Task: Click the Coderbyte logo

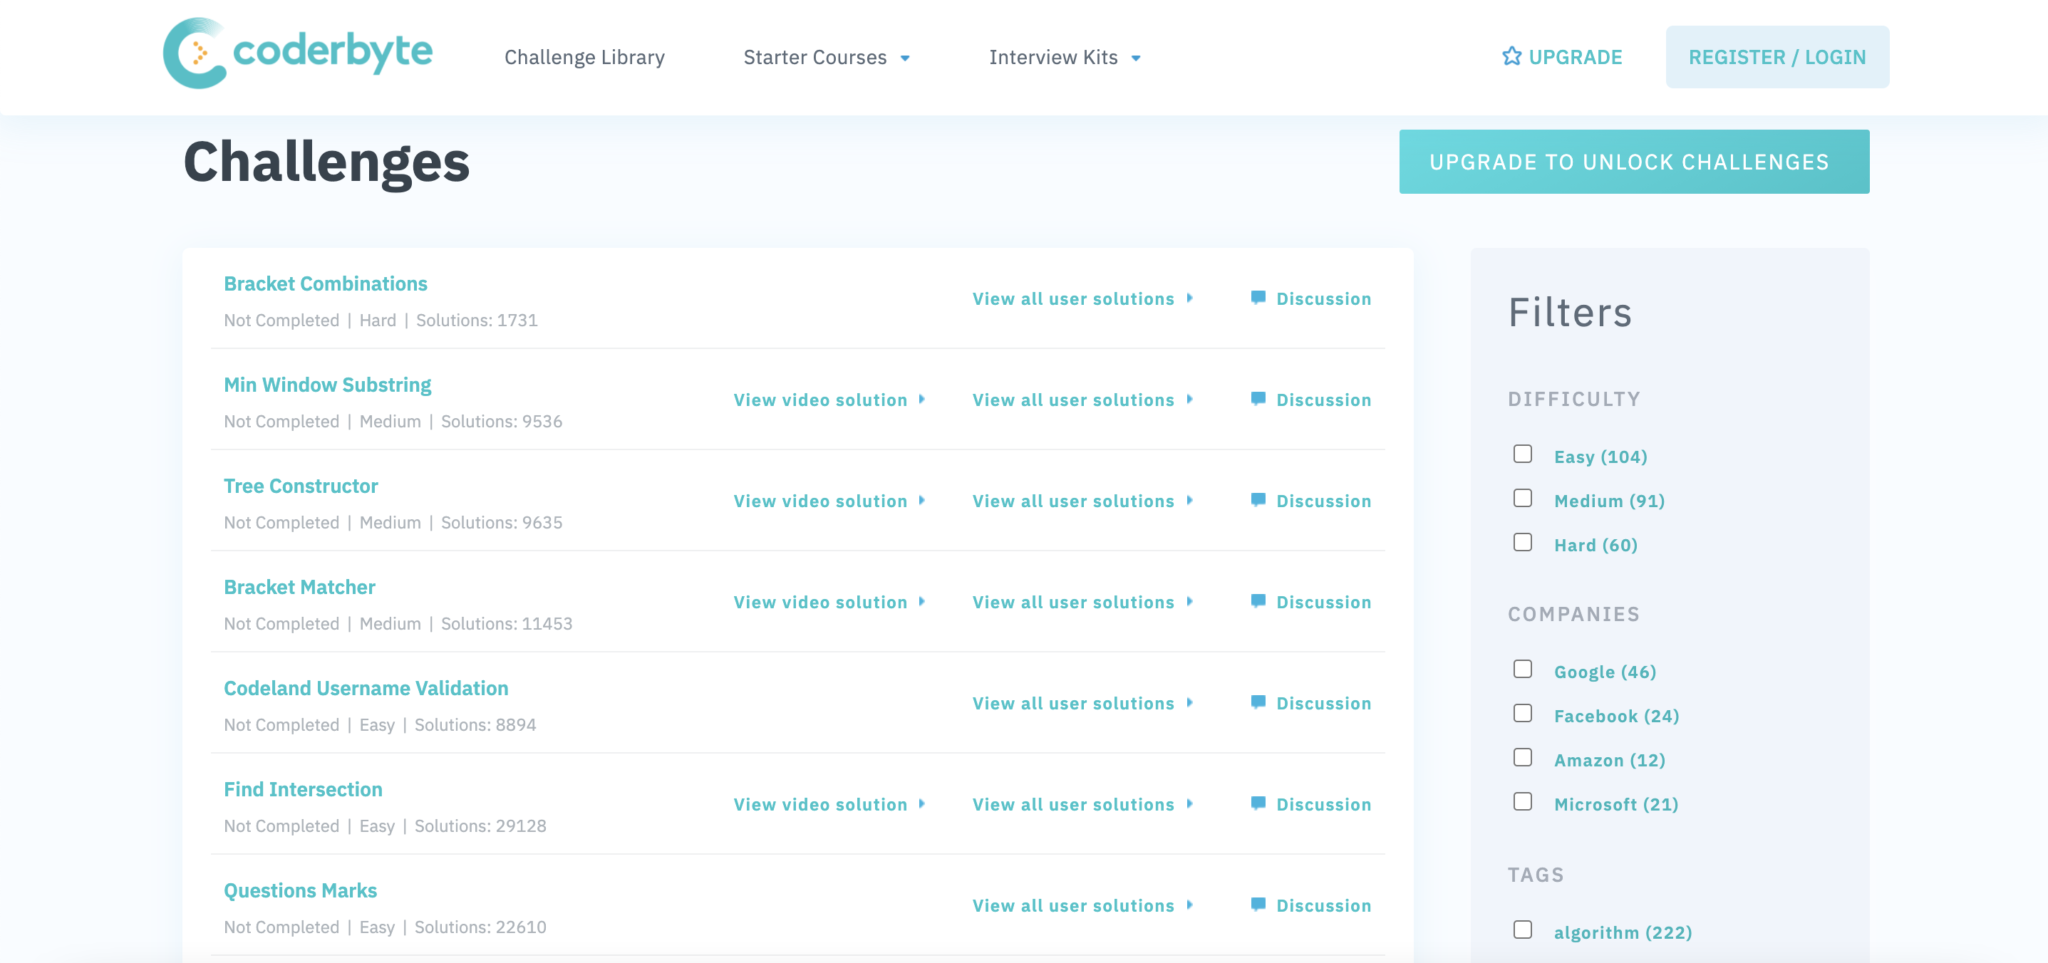Action: tap(297, 54)
